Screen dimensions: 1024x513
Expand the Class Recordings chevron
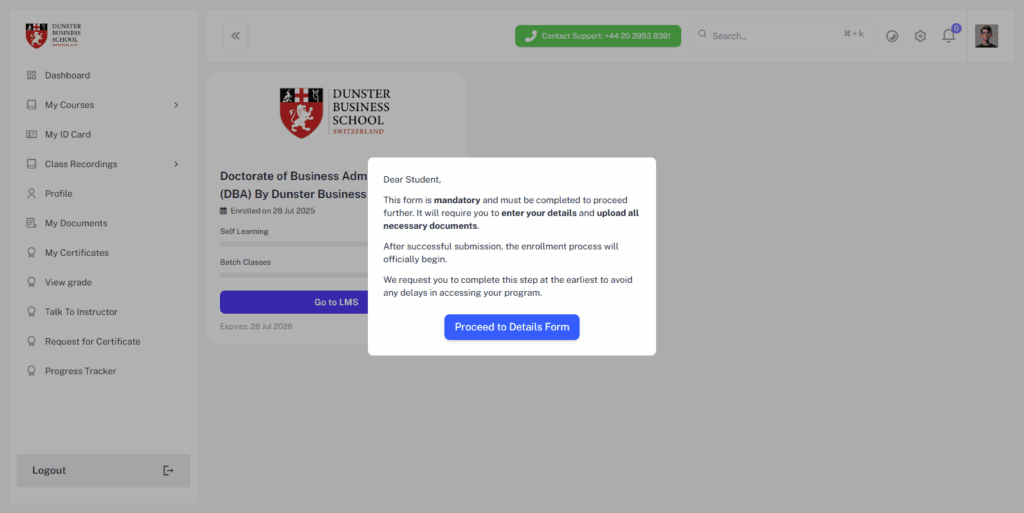pyautogui.click(x=176, y=164)
